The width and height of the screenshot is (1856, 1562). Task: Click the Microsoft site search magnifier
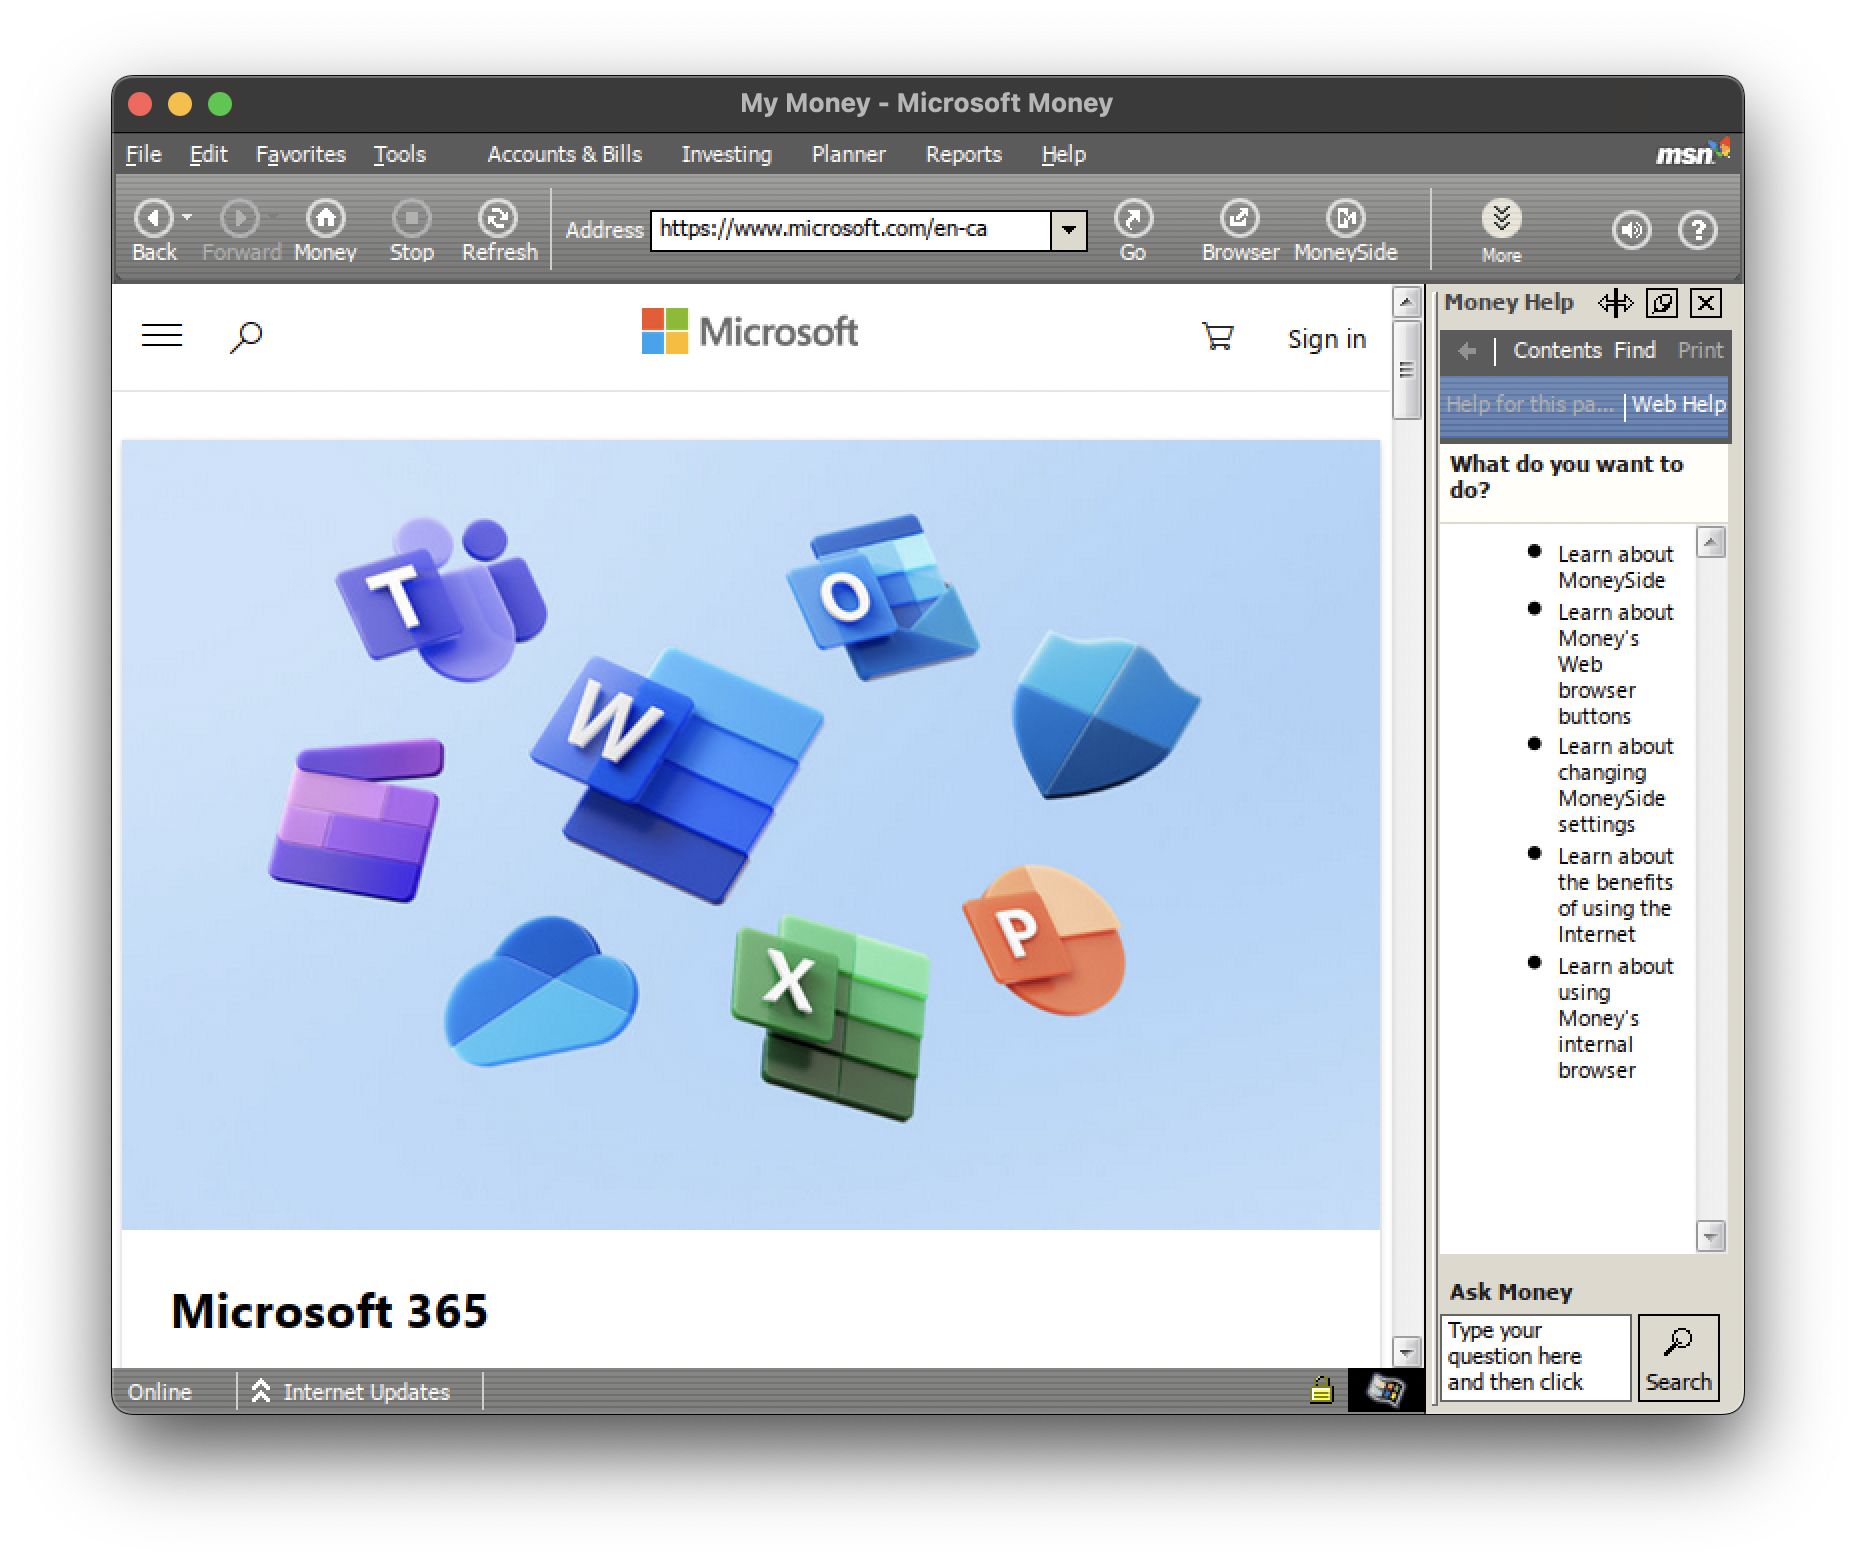tap(246, 337)
